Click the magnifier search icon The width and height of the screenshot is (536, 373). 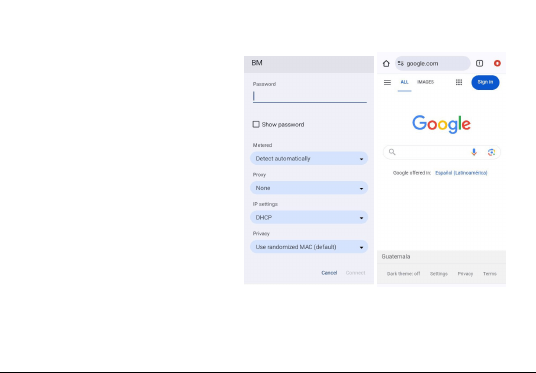392,152
